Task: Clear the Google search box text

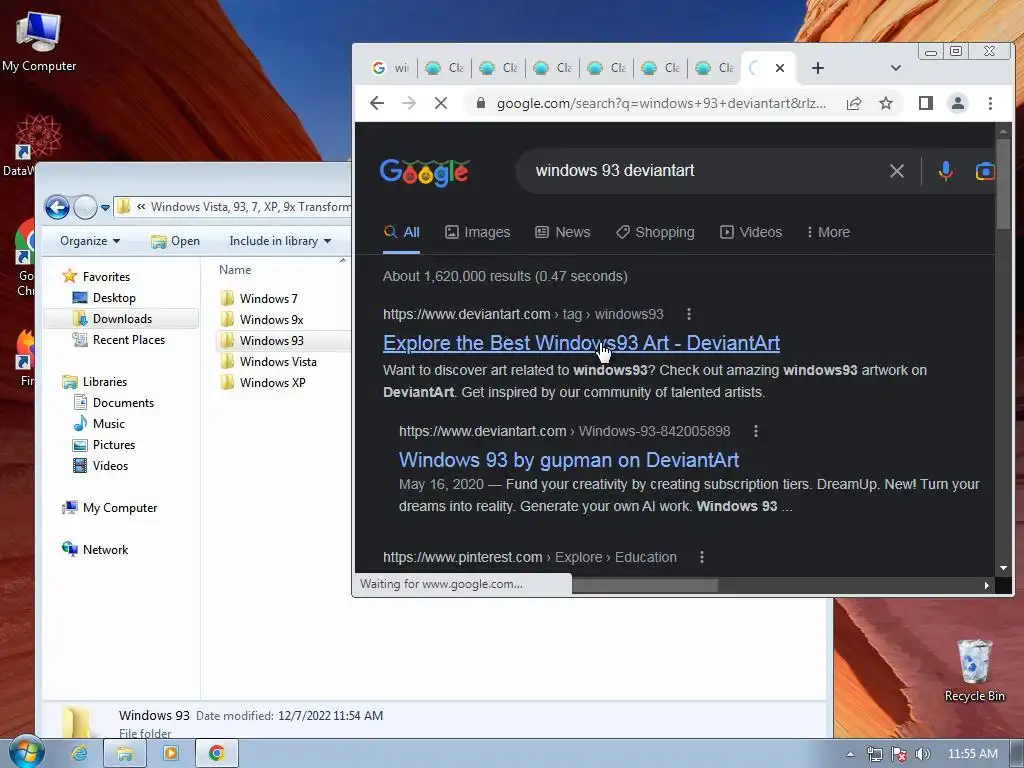Action: 897,171
